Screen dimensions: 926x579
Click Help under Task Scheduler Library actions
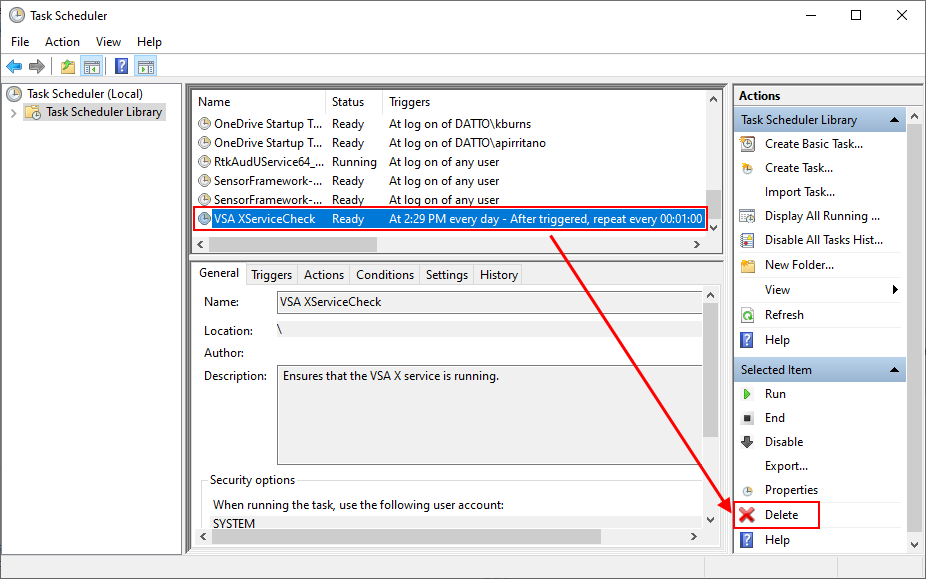coord(777,340)
